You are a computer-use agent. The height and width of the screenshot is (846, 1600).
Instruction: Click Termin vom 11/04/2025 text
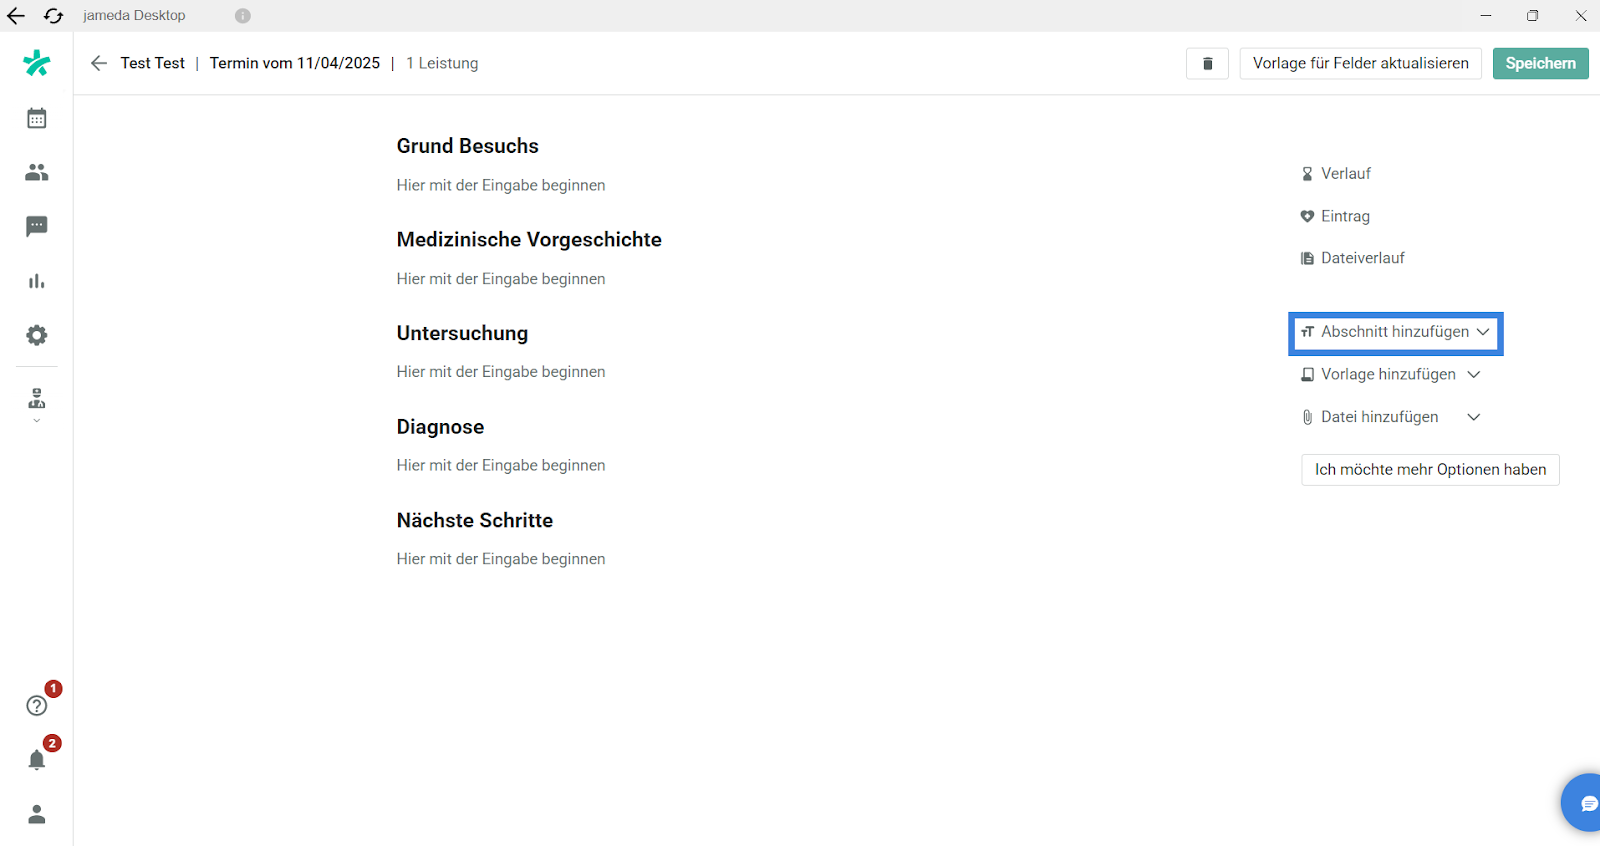[295, 63]
